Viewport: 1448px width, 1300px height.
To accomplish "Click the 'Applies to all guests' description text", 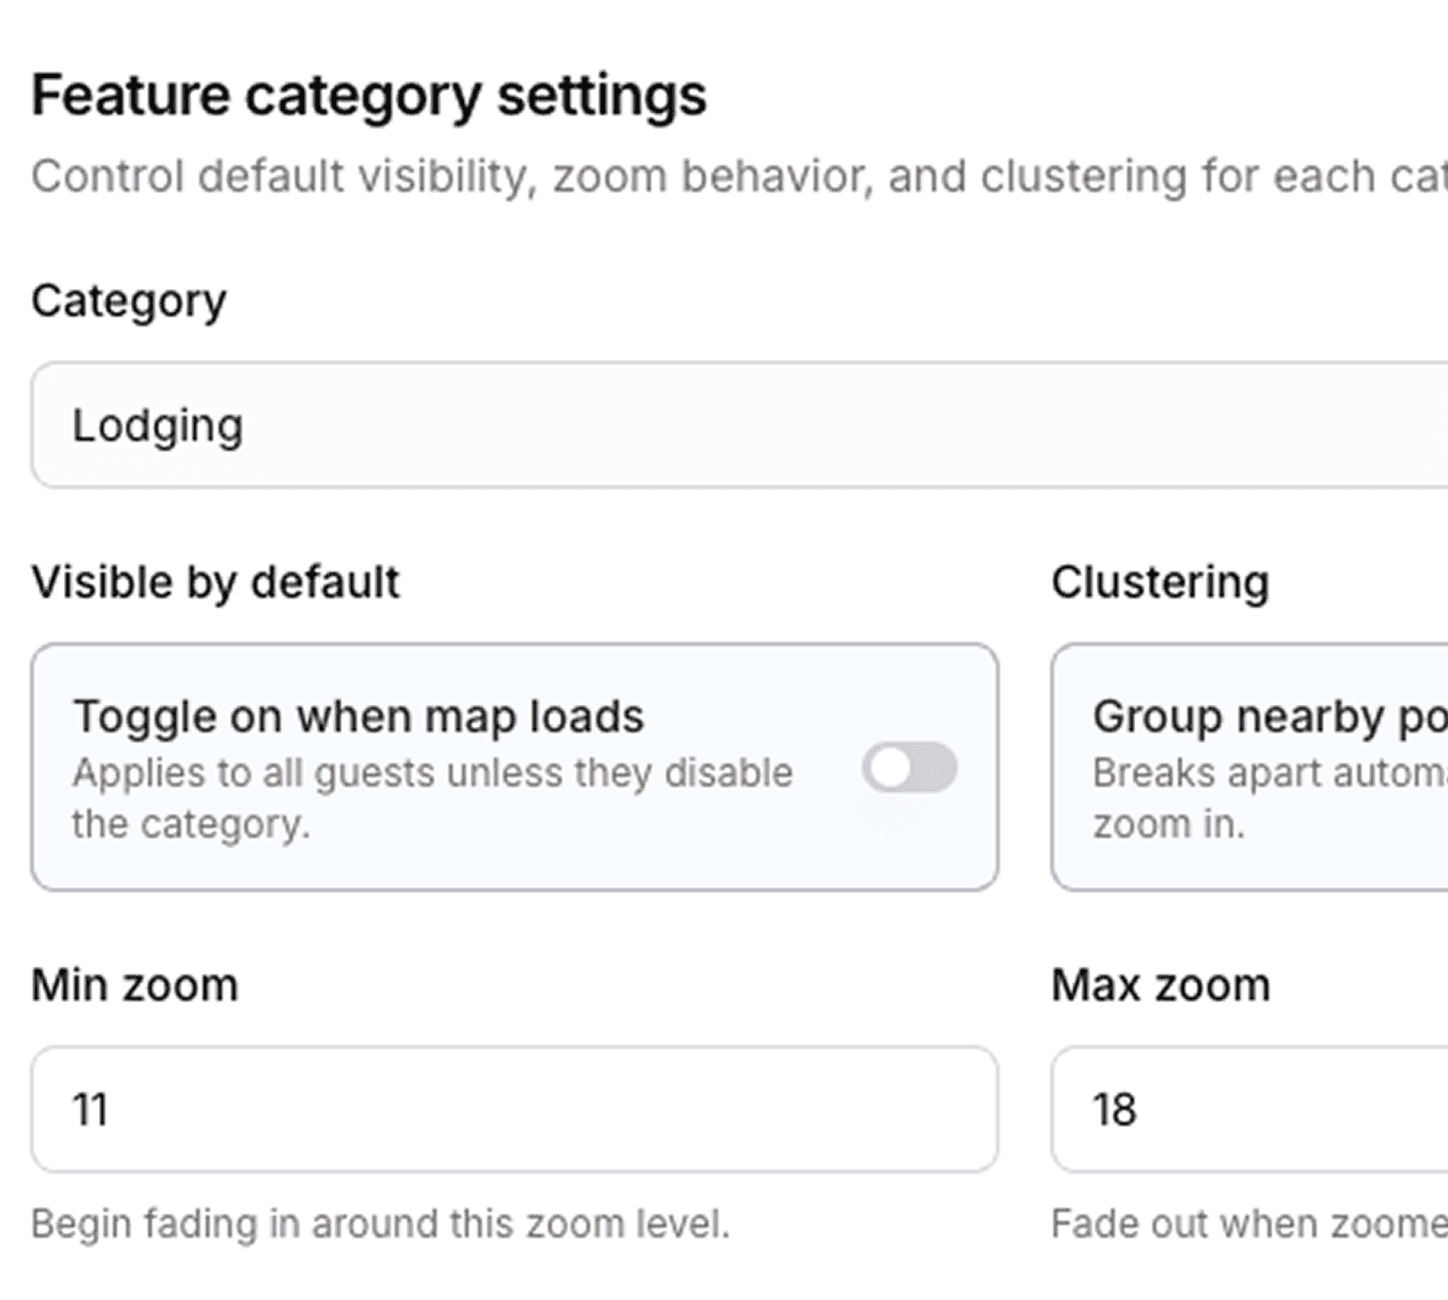I will (432, 773).
